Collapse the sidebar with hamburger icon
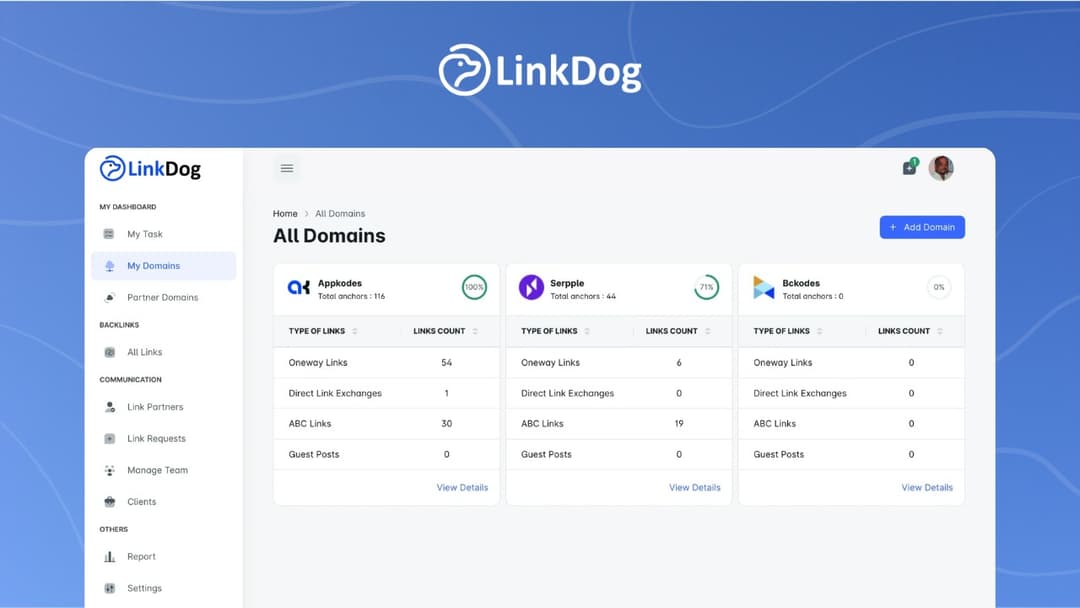 tap(287, 168)
